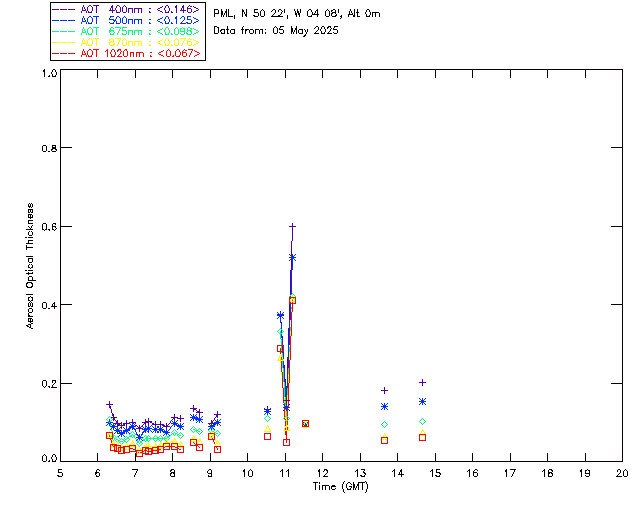The width and height of the screenshot is (640, 512).
Task: Click the 0.6 y-axis tick label
Action: pos(49,227)
